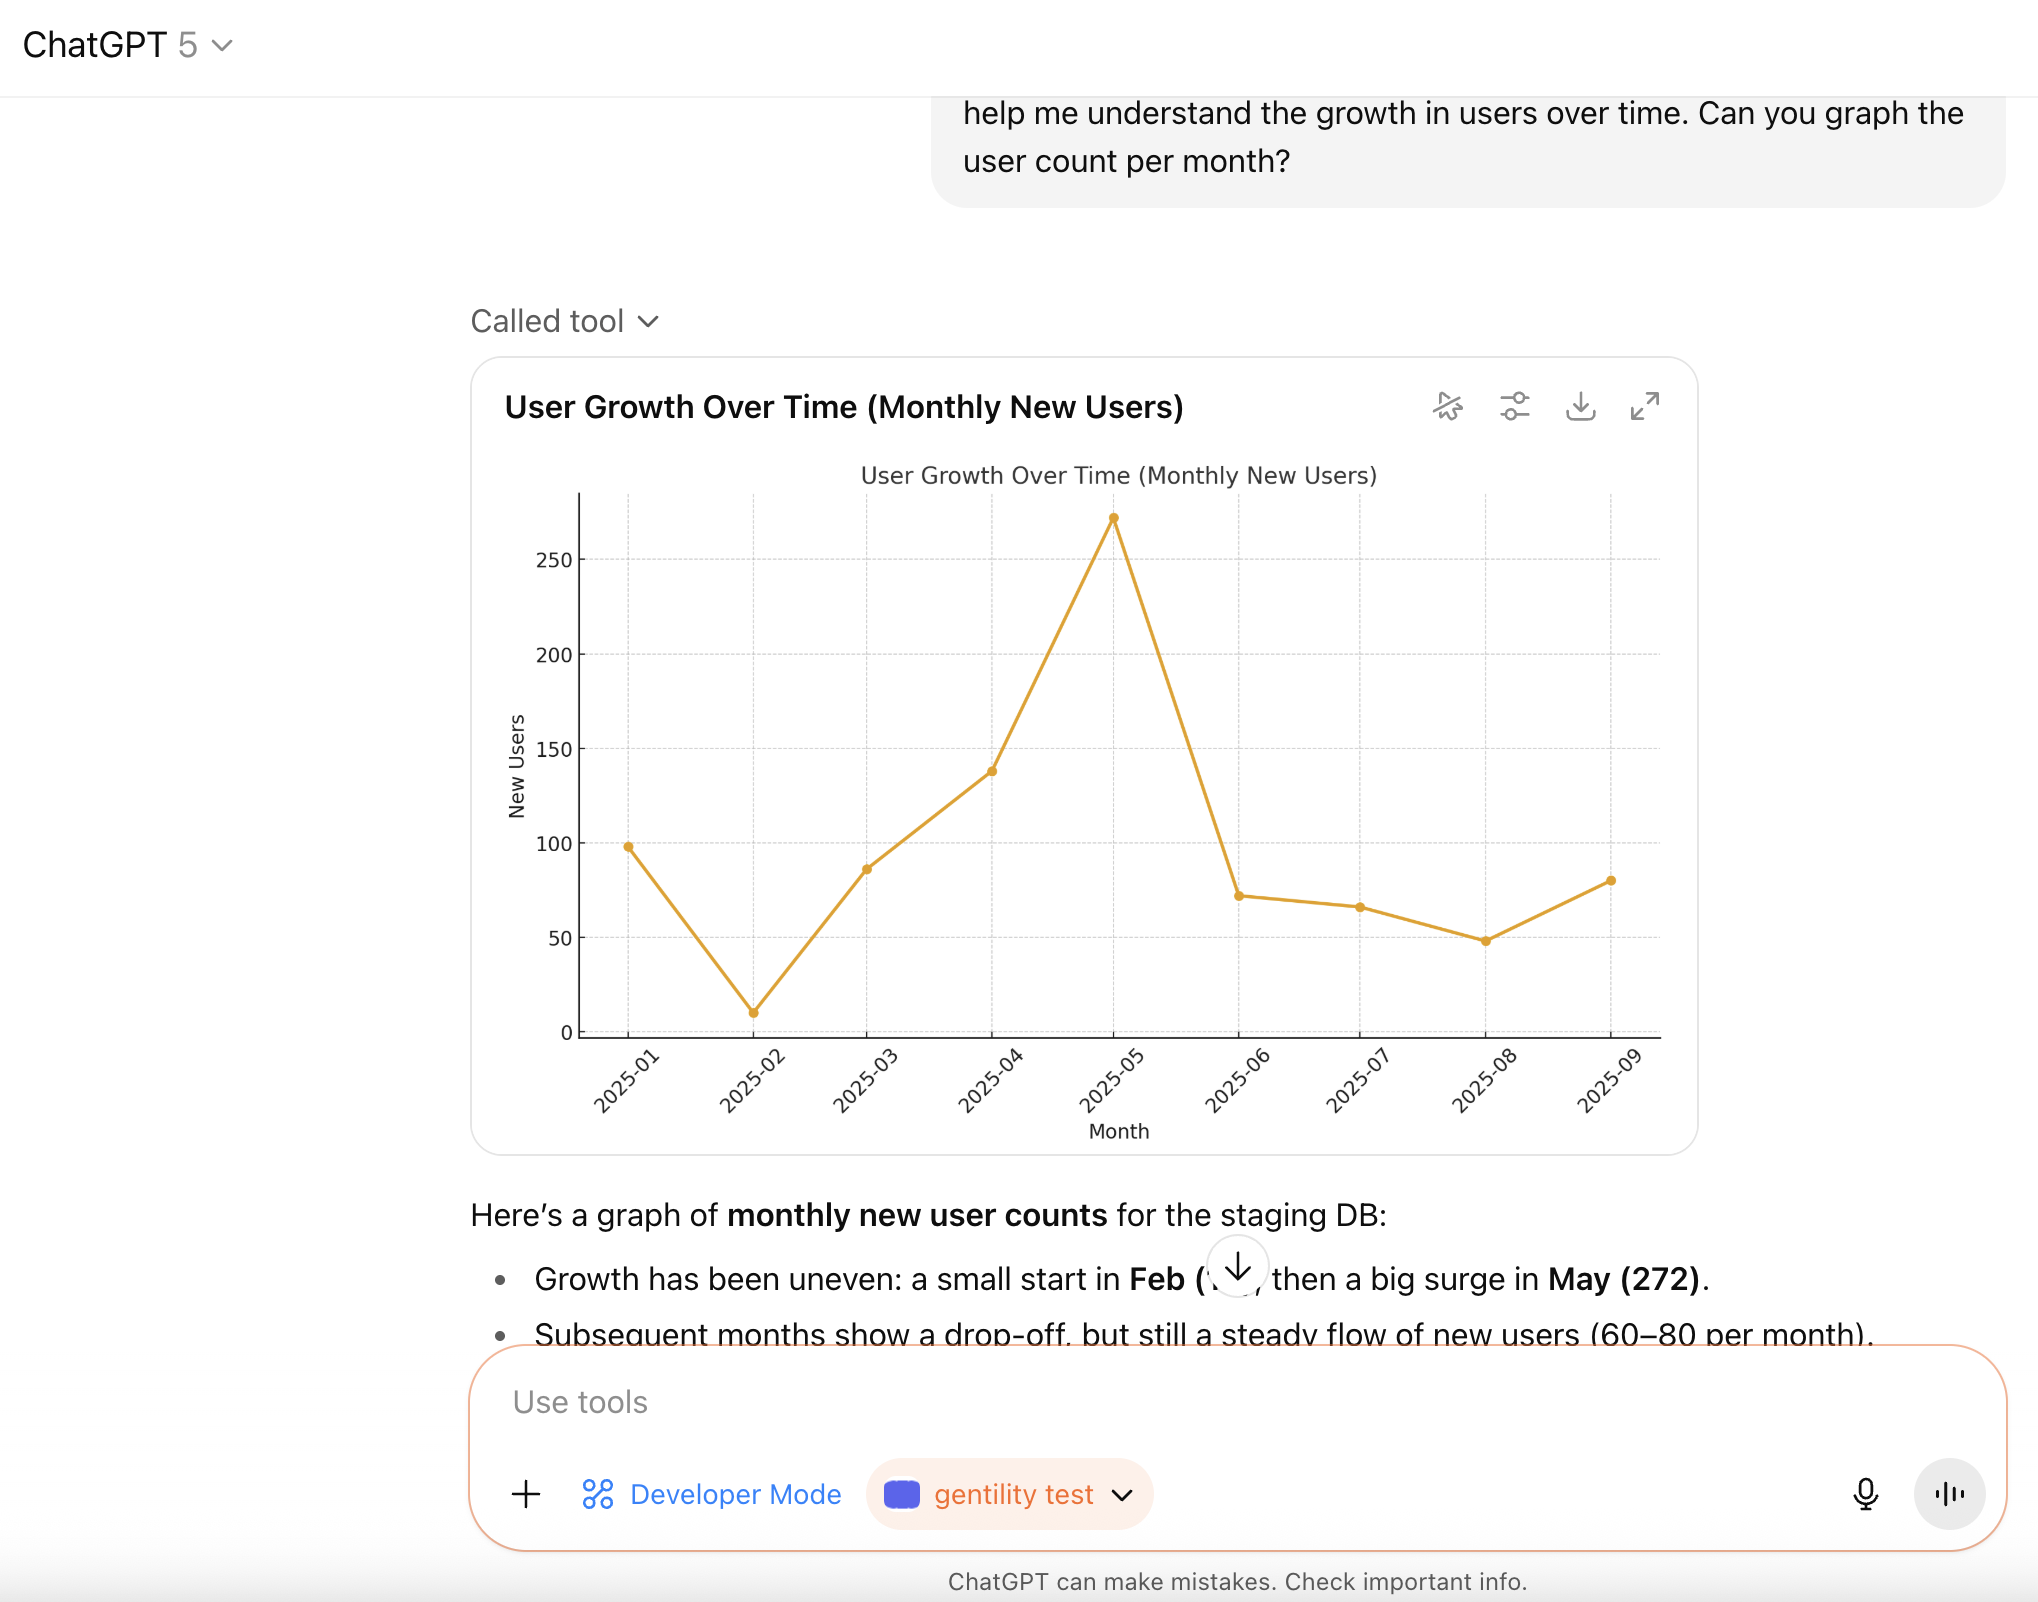This screenshot has width=2038, height=1602.
Task: Open the chart customization sliders icon
Action: tap(1514, 406)
